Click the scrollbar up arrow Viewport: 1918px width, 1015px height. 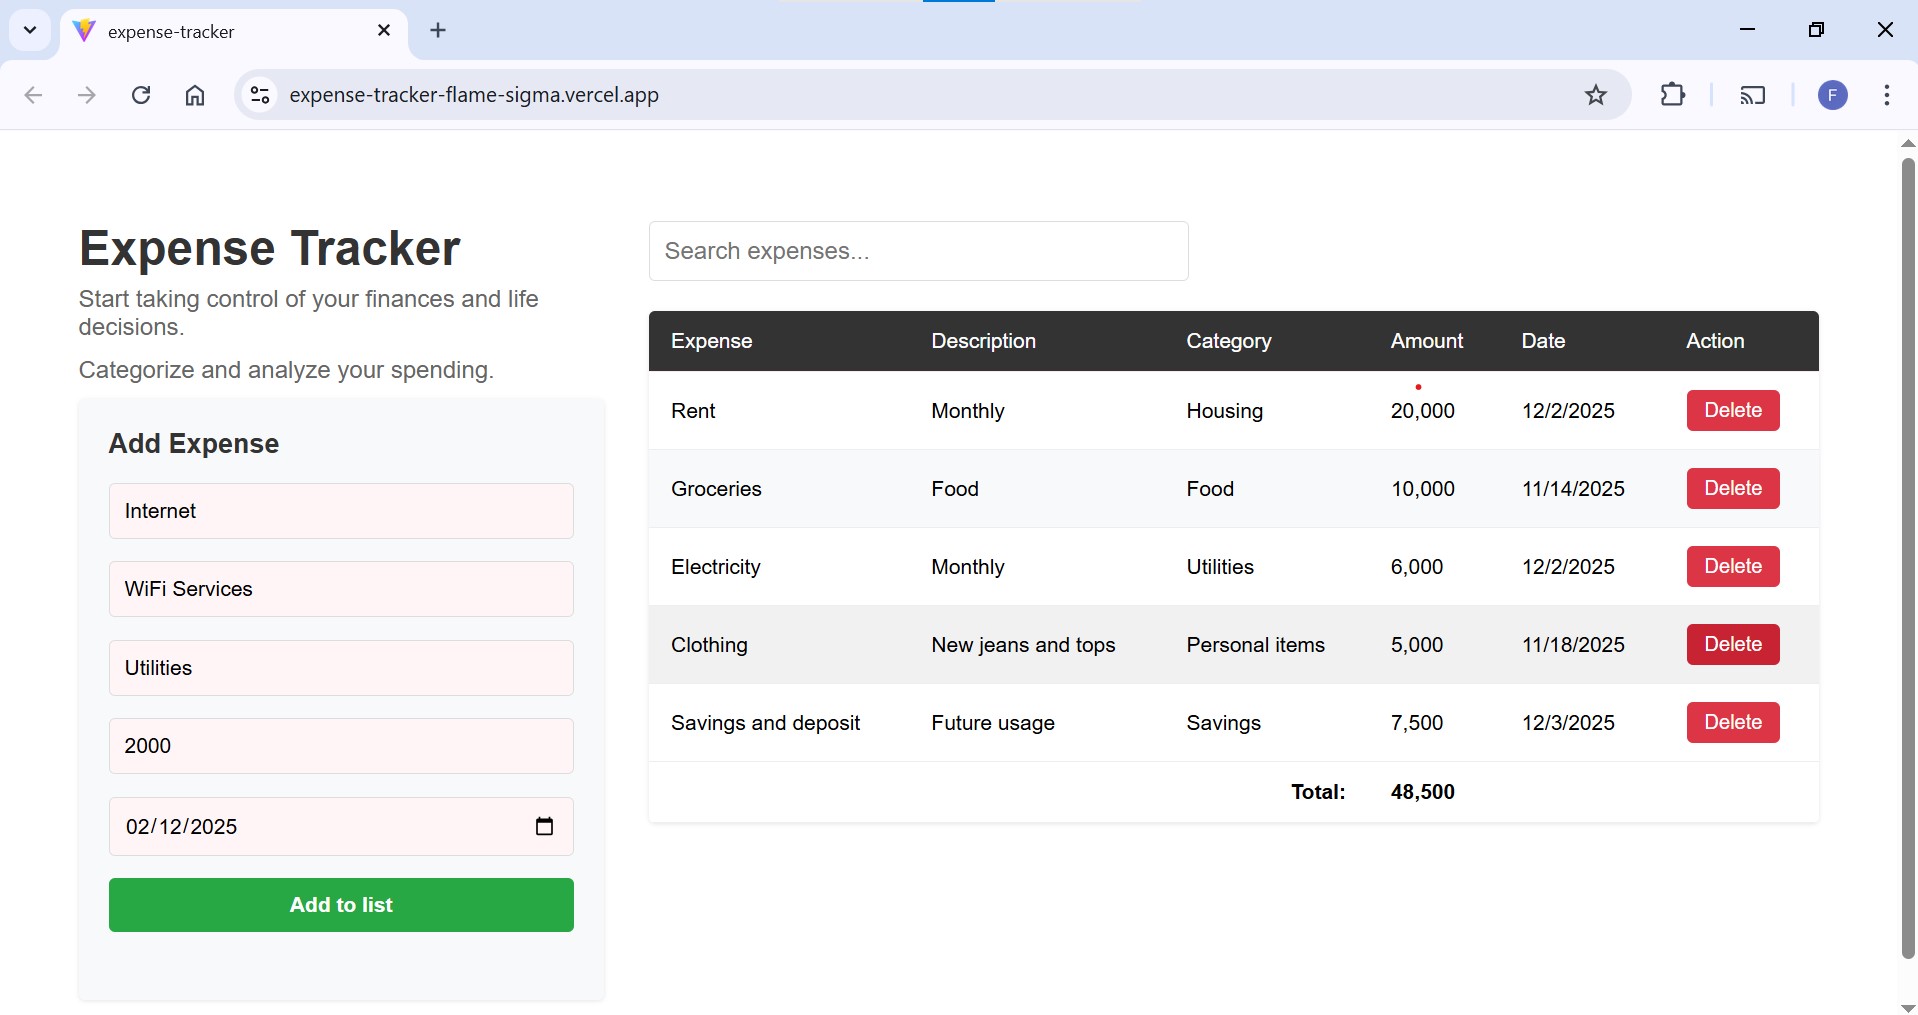click(1908, 143)
